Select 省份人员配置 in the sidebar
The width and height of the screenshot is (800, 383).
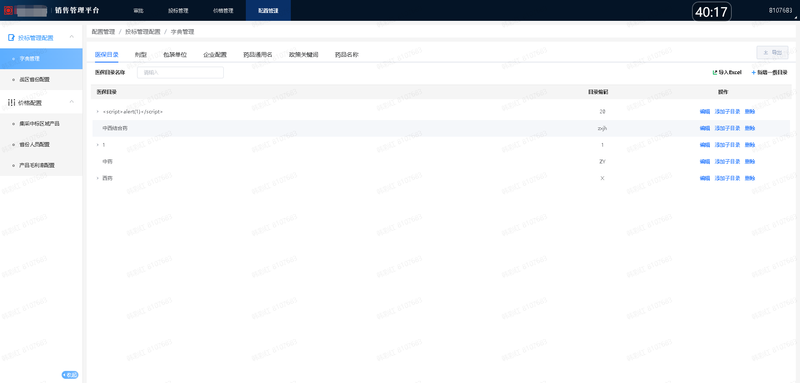[41, 144]
